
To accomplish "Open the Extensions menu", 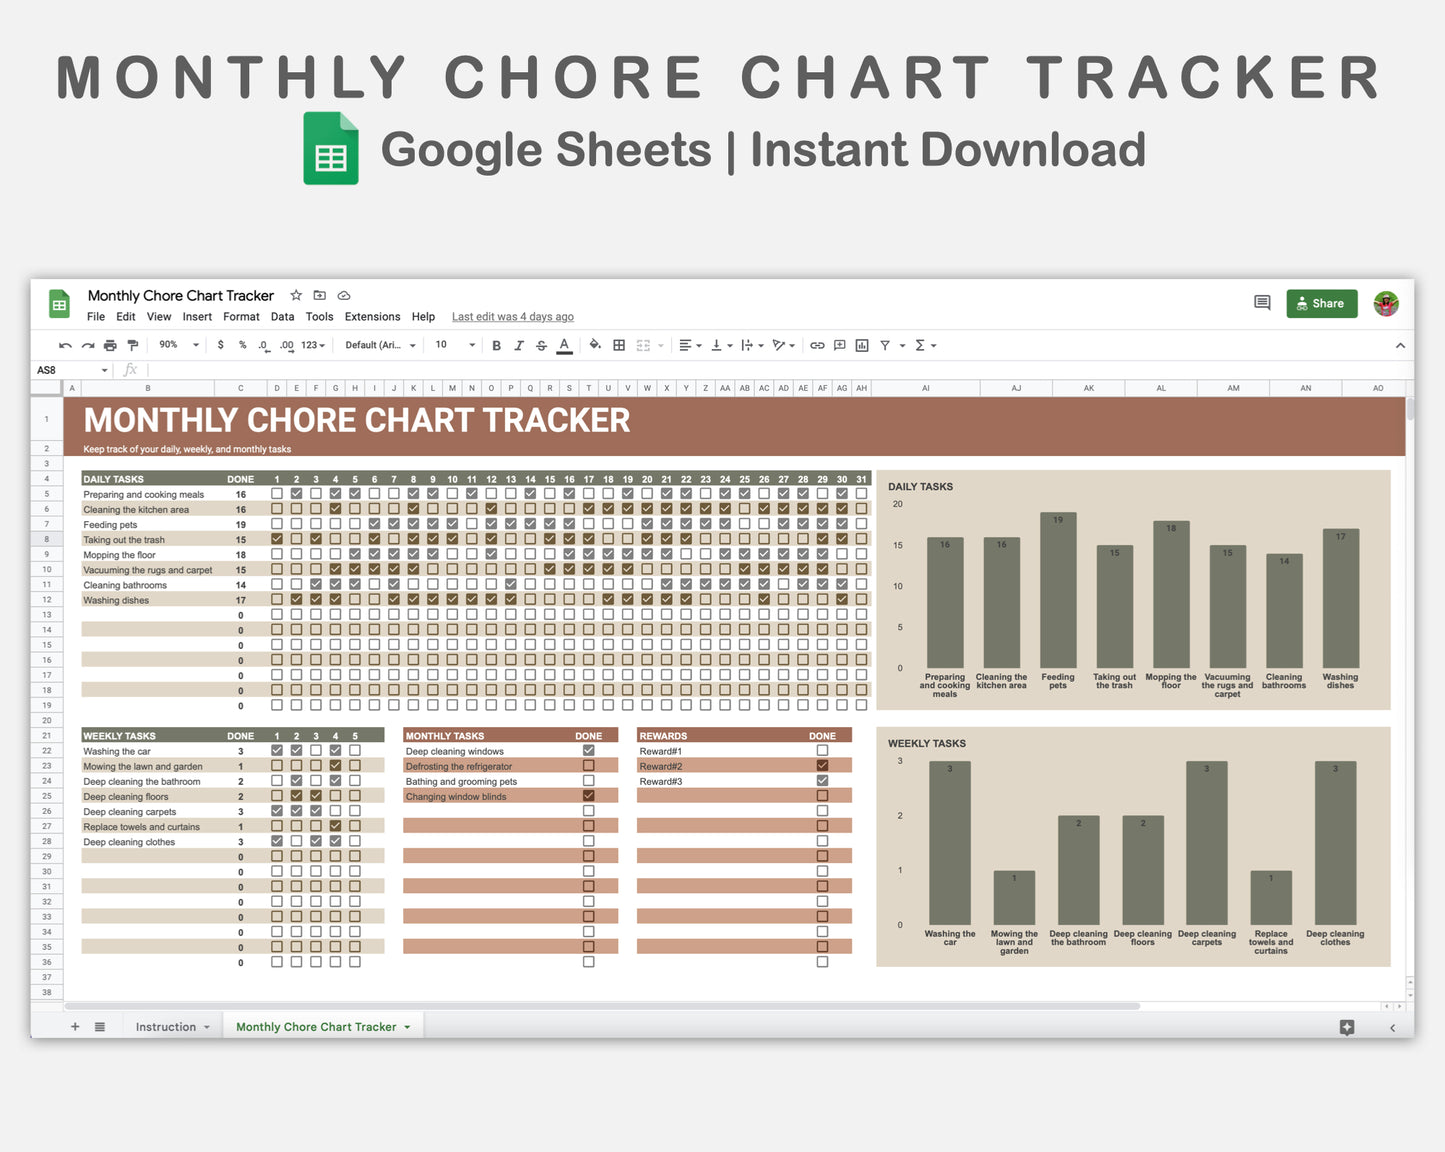I will pyautogui.click(x=372, y=316).
